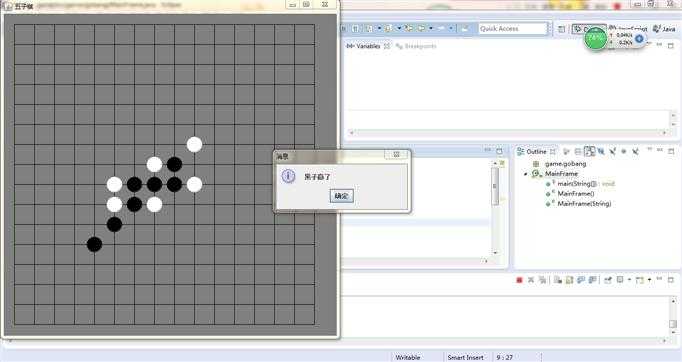Minimize the editor area panel

point(488,150)
